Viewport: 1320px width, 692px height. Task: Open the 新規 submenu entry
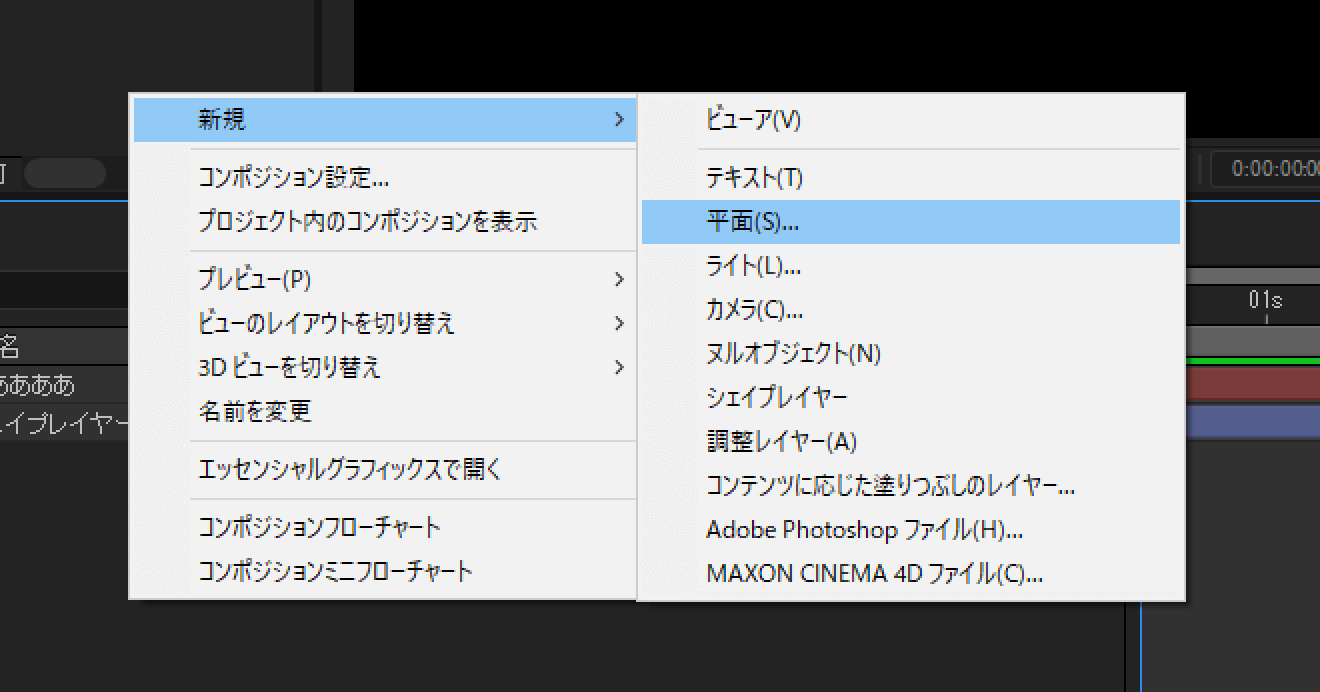point(385,120)
